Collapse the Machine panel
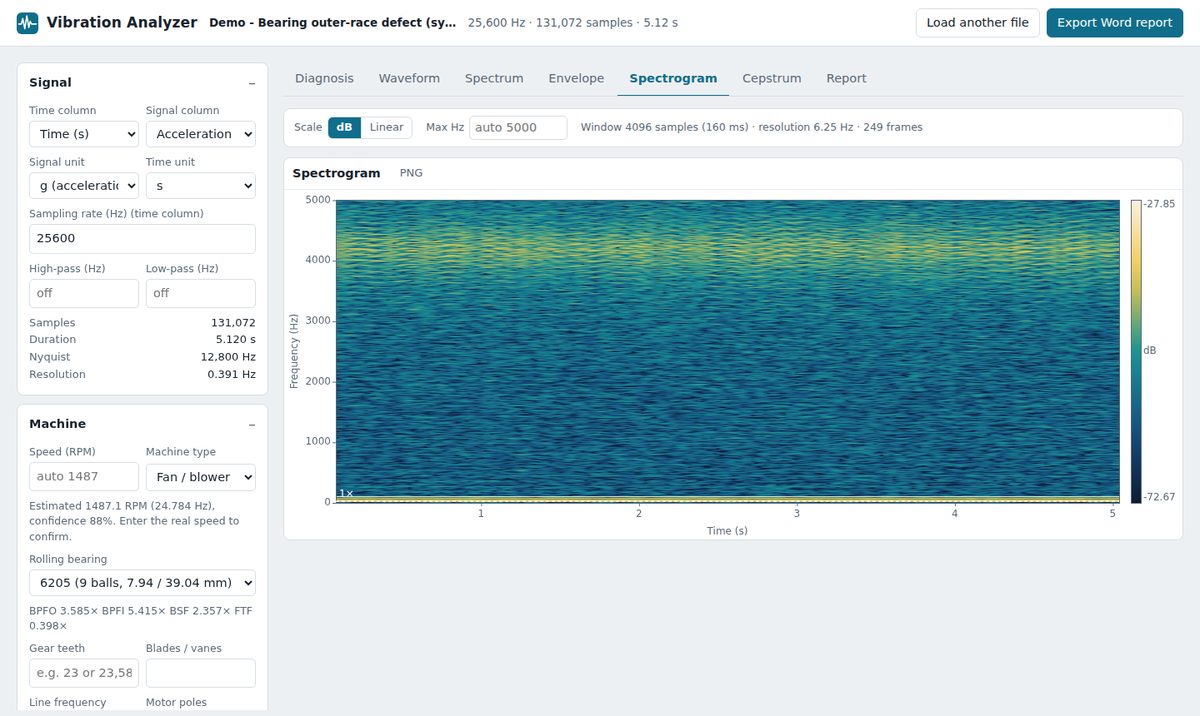The width and height of the screenshot is (1200, 716). [252, 424]
